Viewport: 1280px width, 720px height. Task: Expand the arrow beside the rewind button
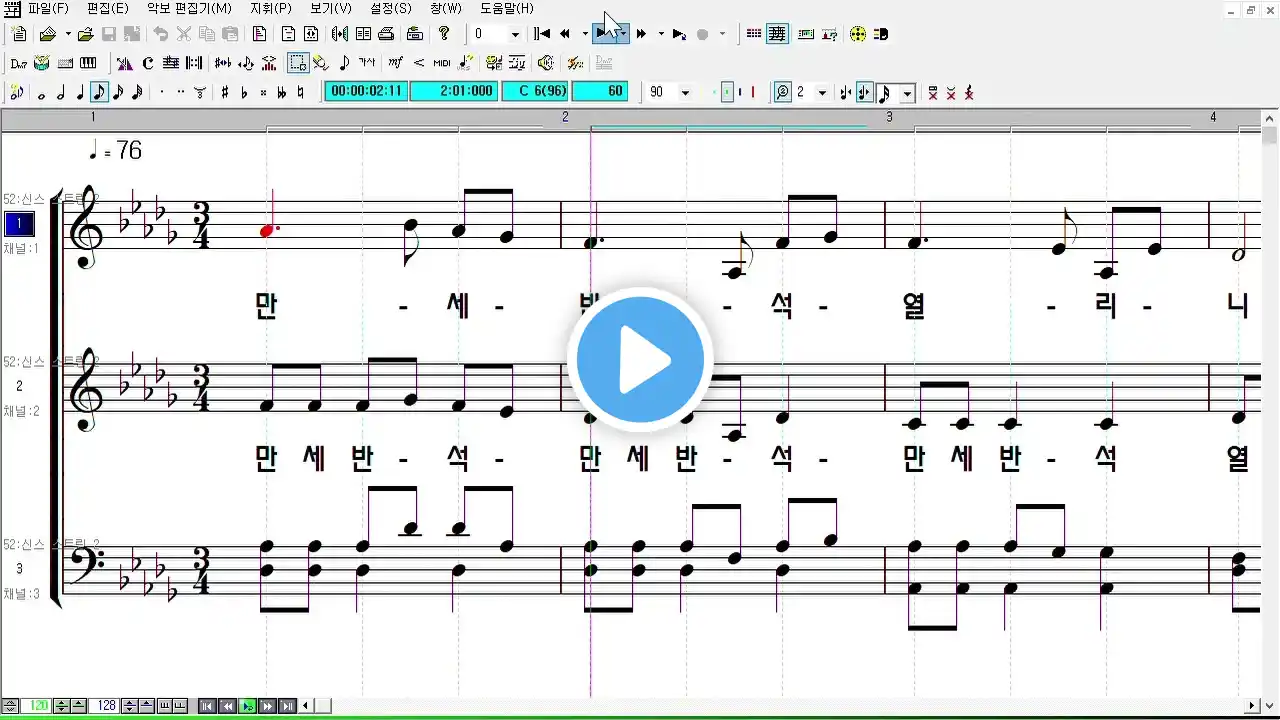click(585, 34)
